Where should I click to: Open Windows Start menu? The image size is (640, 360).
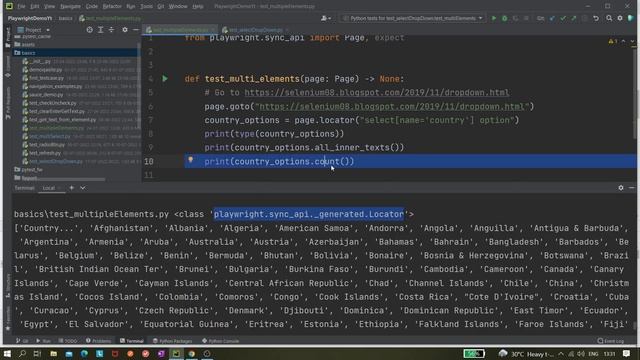(x=7, y=353)
